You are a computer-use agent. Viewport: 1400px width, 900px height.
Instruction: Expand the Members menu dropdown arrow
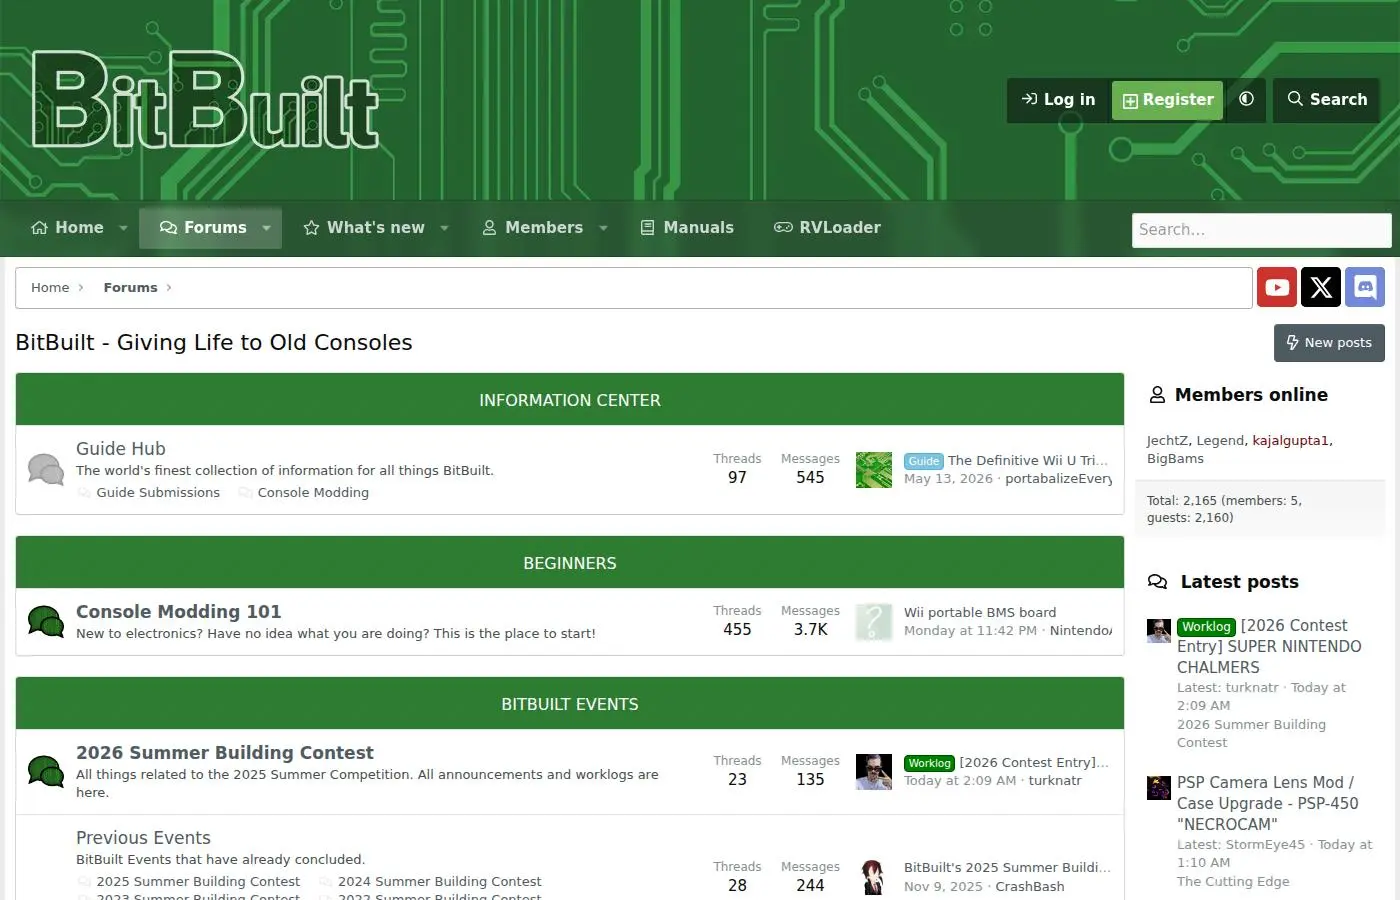pyautogui.click(x=604, y=228)
